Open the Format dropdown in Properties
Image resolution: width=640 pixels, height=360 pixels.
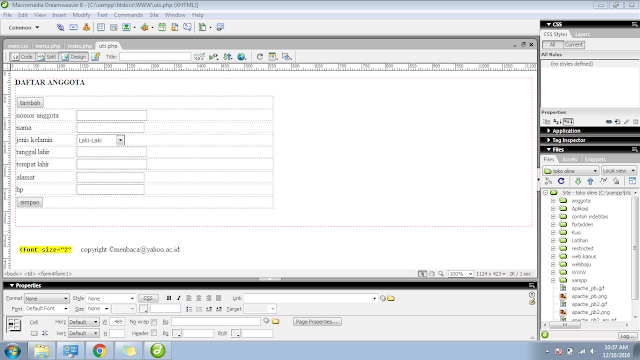(46, 298)
